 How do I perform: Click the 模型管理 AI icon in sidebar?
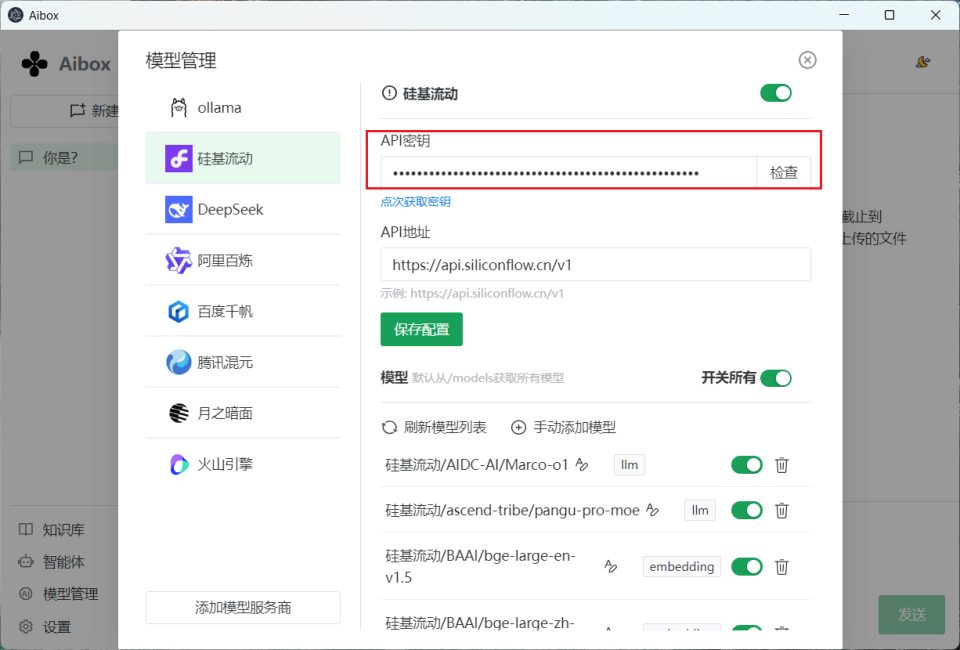[x=26, y=594]
